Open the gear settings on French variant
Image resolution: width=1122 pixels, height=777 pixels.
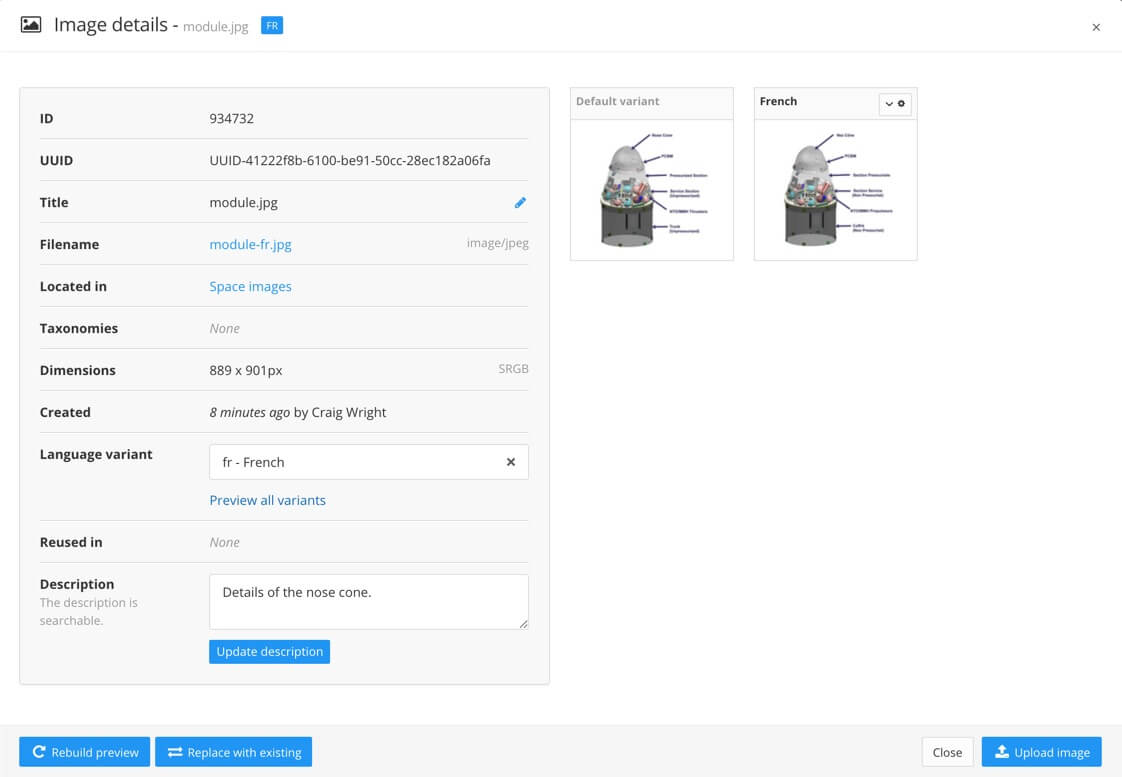click(x=902, y=104)
